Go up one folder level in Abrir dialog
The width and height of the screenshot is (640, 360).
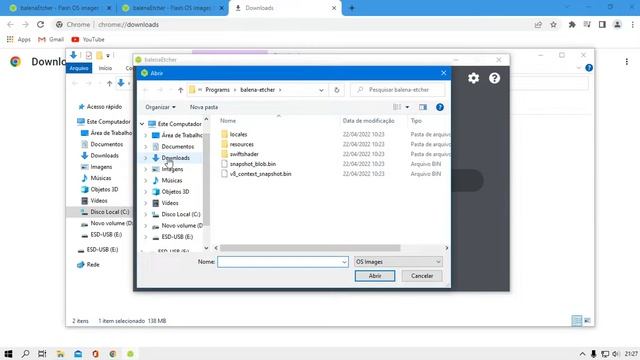pos(180,90)
